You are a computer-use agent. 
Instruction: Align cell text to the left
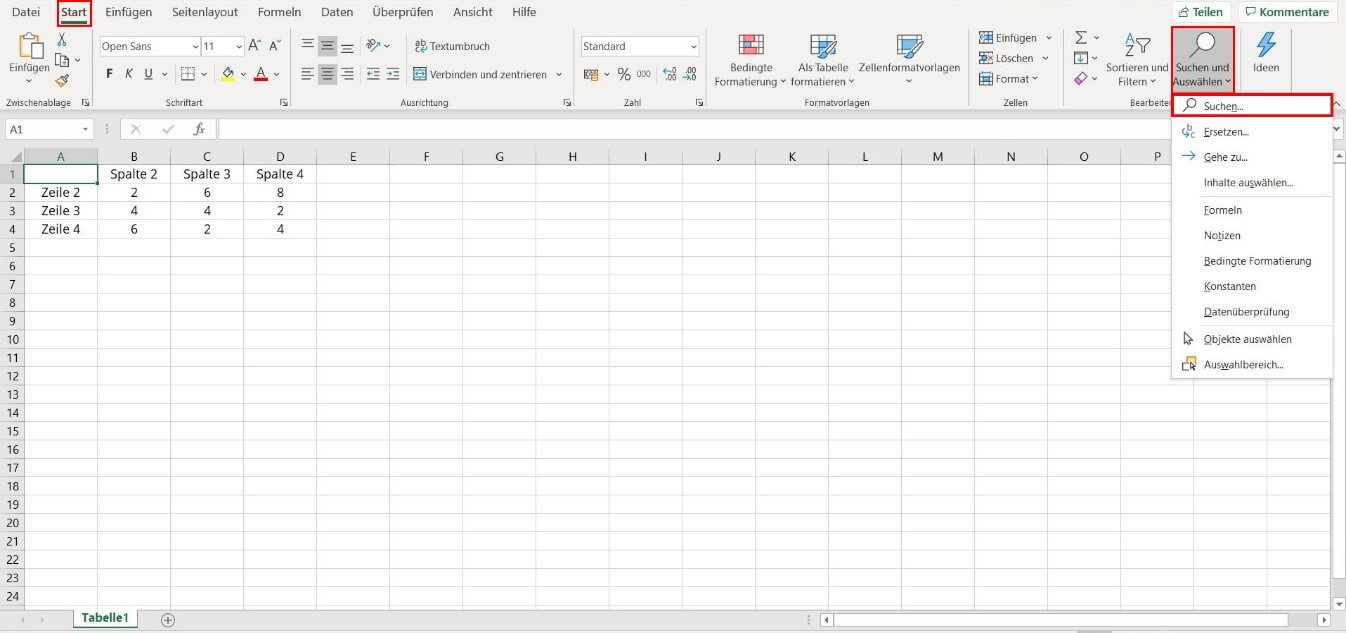coord(308,74)
